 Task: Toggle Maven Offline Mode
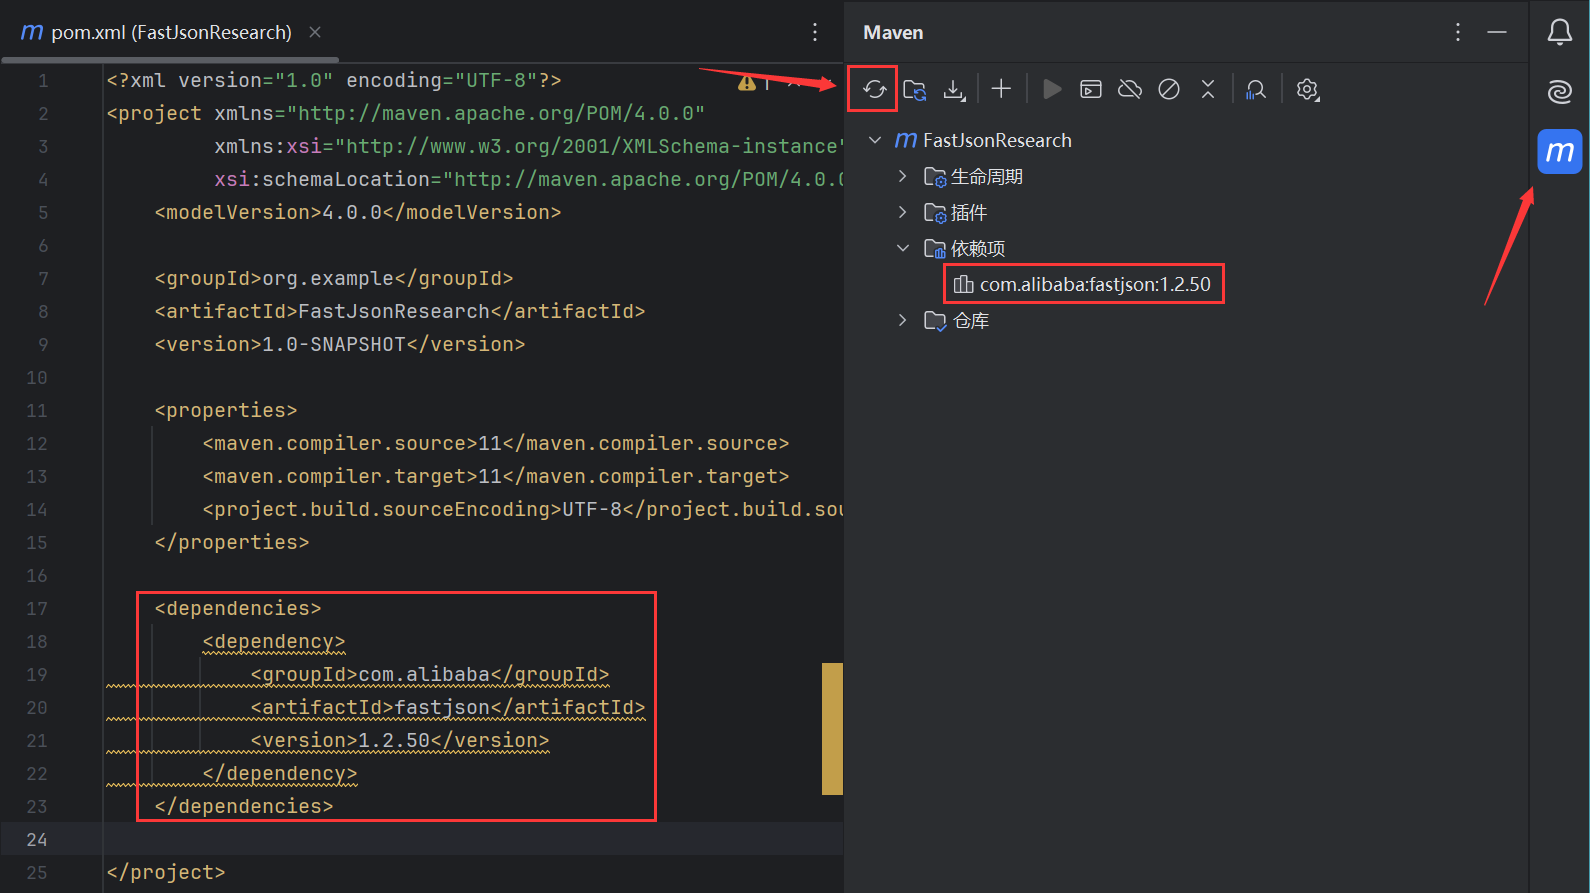[1130, 90]
